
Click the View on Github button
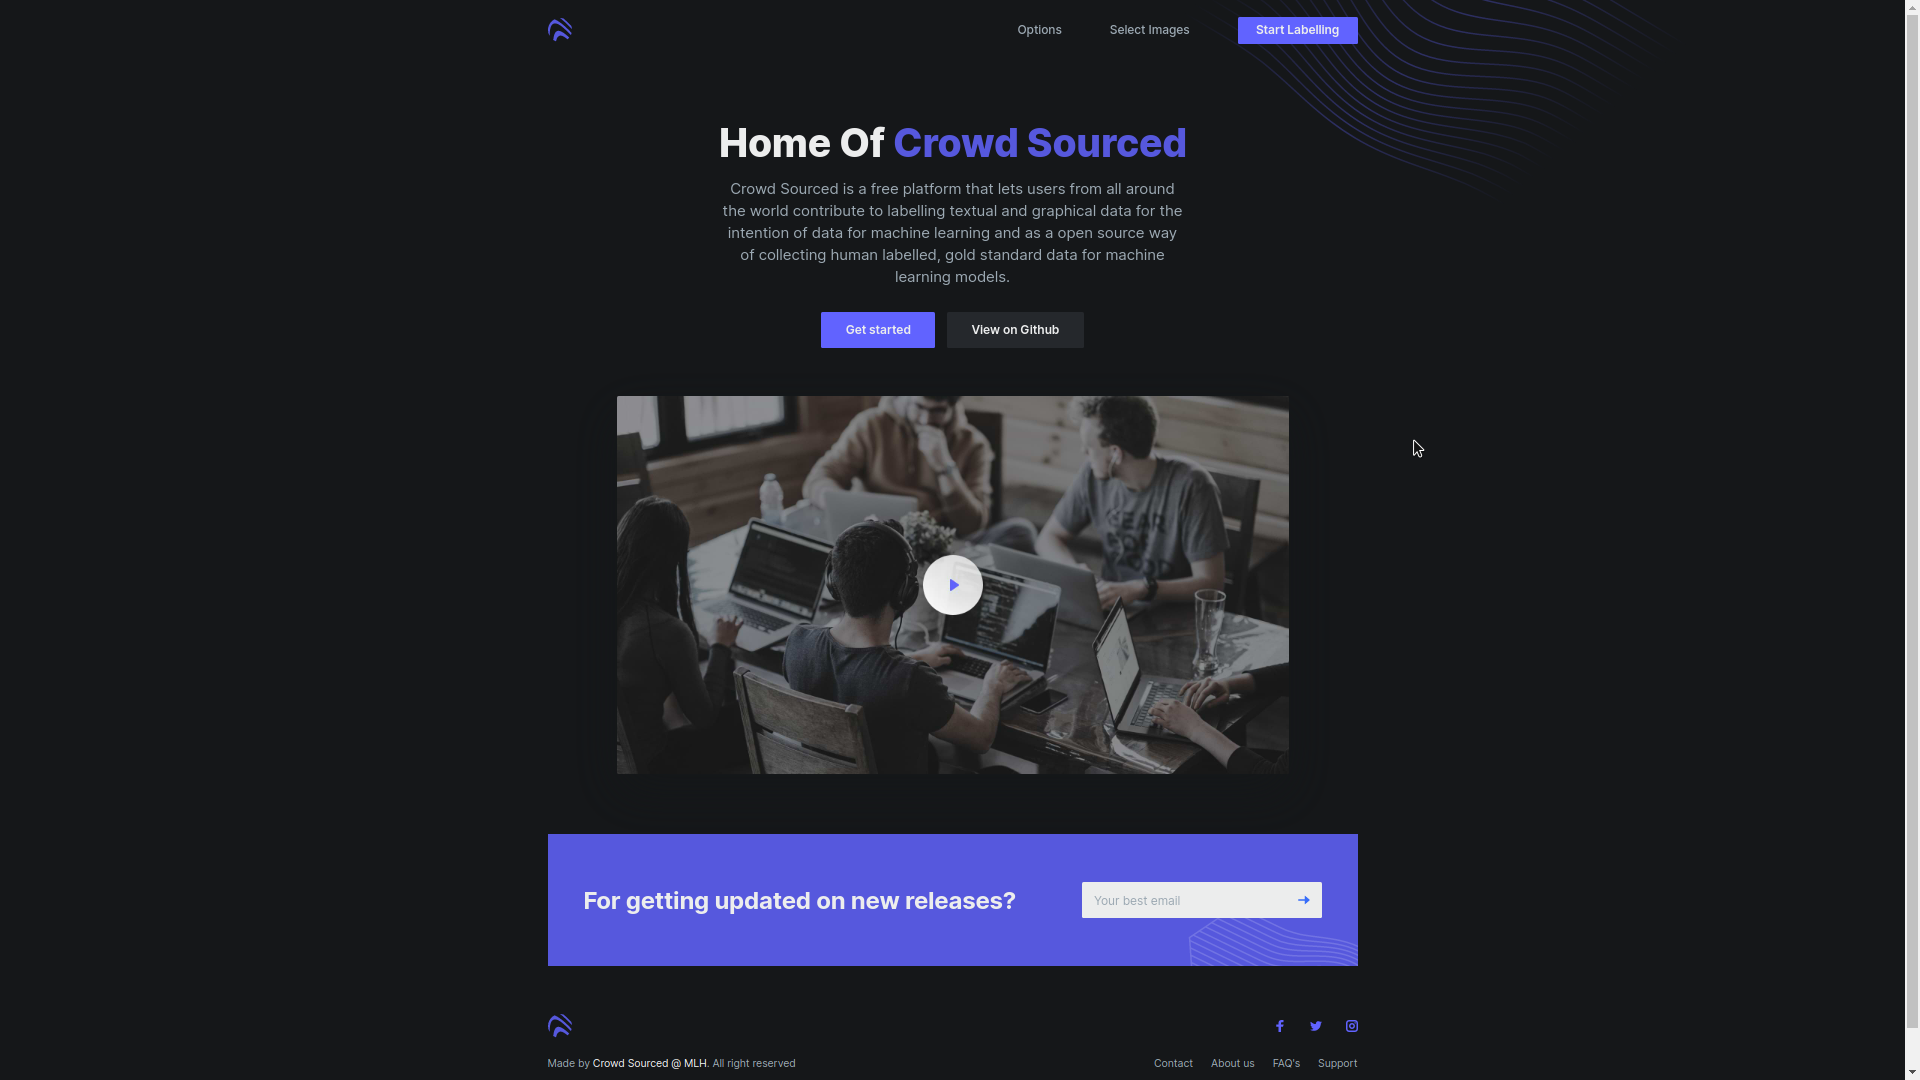pyautogui.click(x=1014, y=330)
